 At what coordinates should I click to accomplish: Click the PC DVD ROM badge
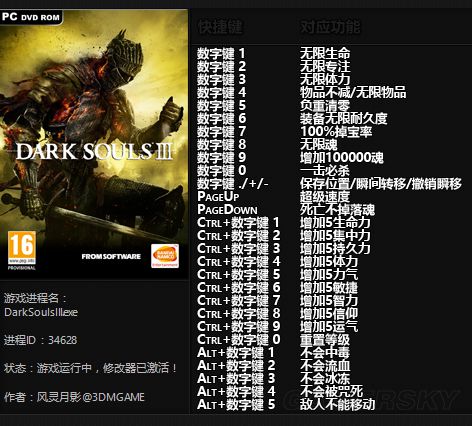(x=31, y=17)
